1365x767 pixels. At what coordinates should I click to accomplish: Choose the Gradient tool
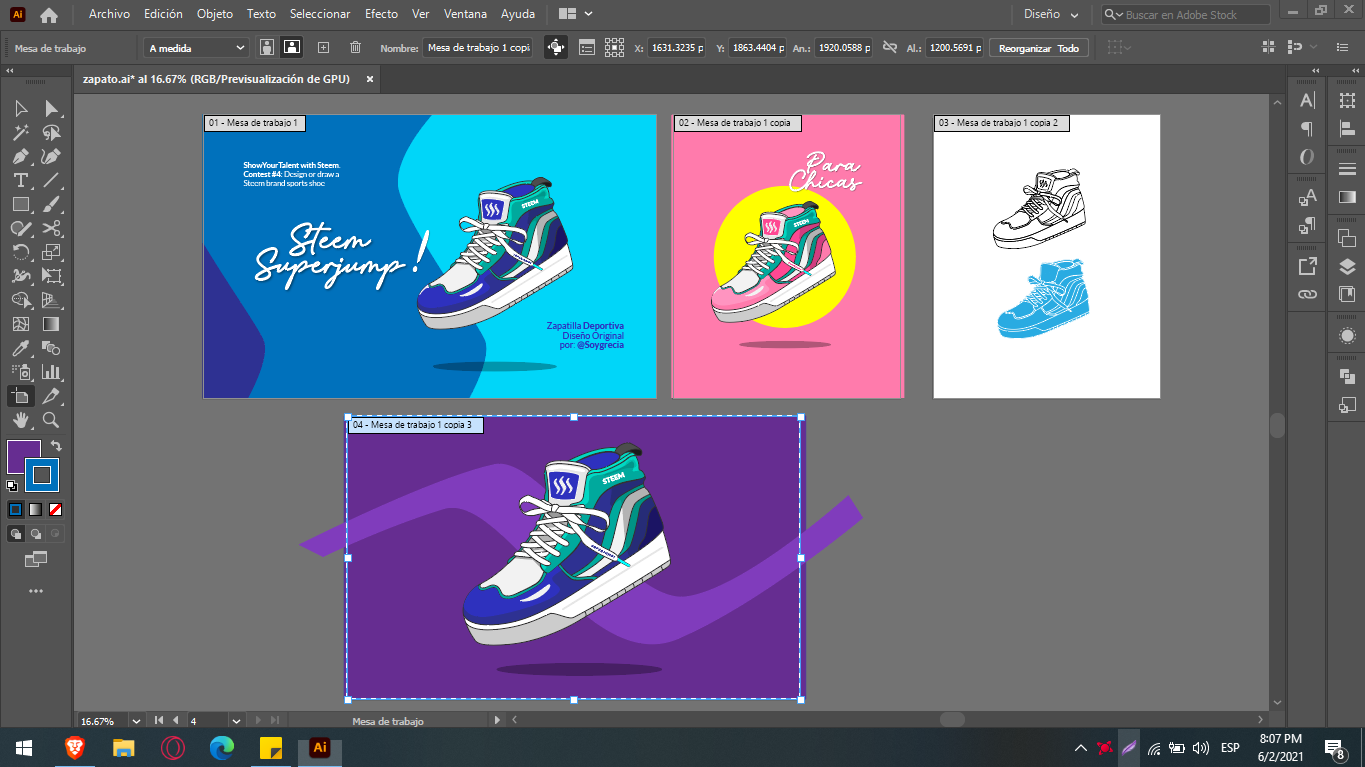[51, 324]
